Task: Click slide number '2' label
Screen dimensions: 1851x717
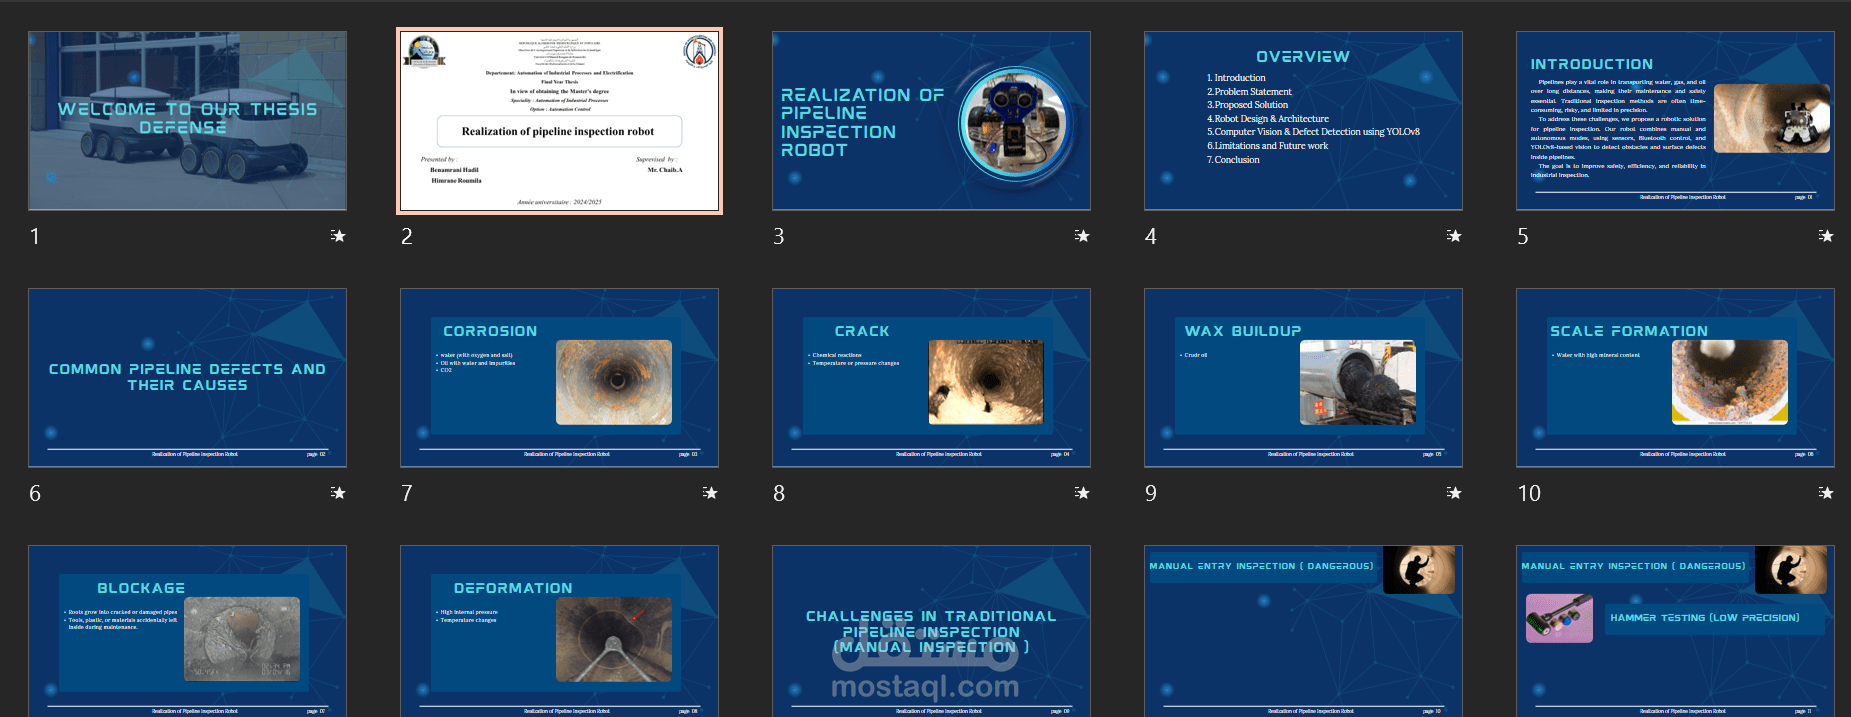Action: (407, 237)
